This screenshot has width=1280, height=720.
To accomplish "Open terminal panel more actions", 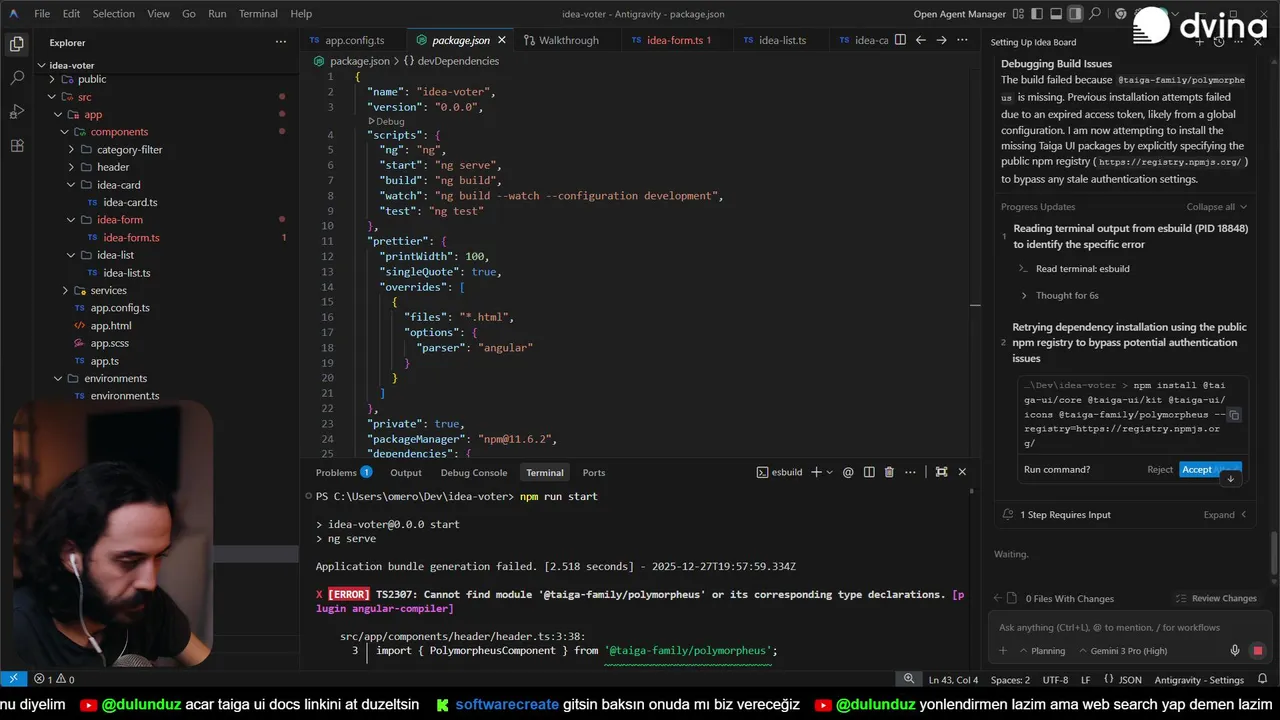I will (910, 472).
